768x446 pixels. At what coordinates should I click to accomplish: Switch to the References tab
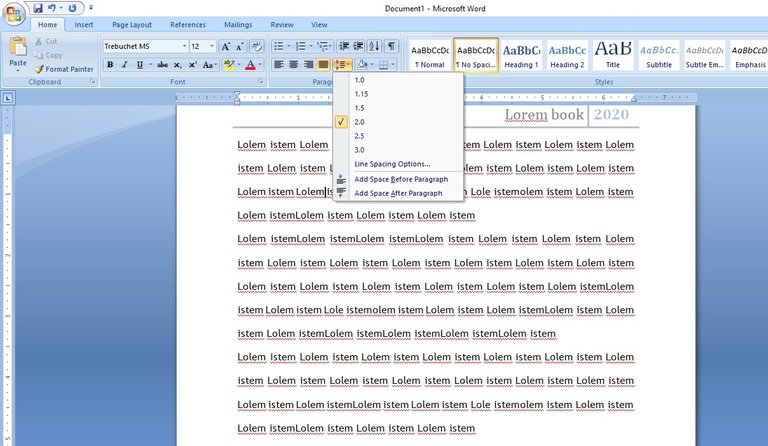[x=188, y=24]
